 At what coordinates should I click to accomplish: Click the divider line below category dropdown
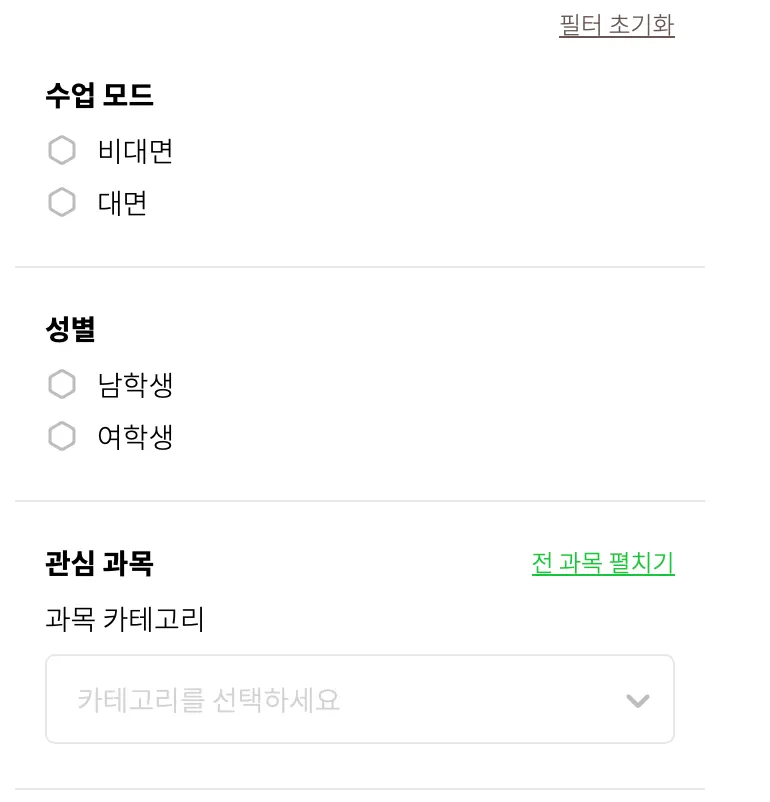click(x=360, y=789)
